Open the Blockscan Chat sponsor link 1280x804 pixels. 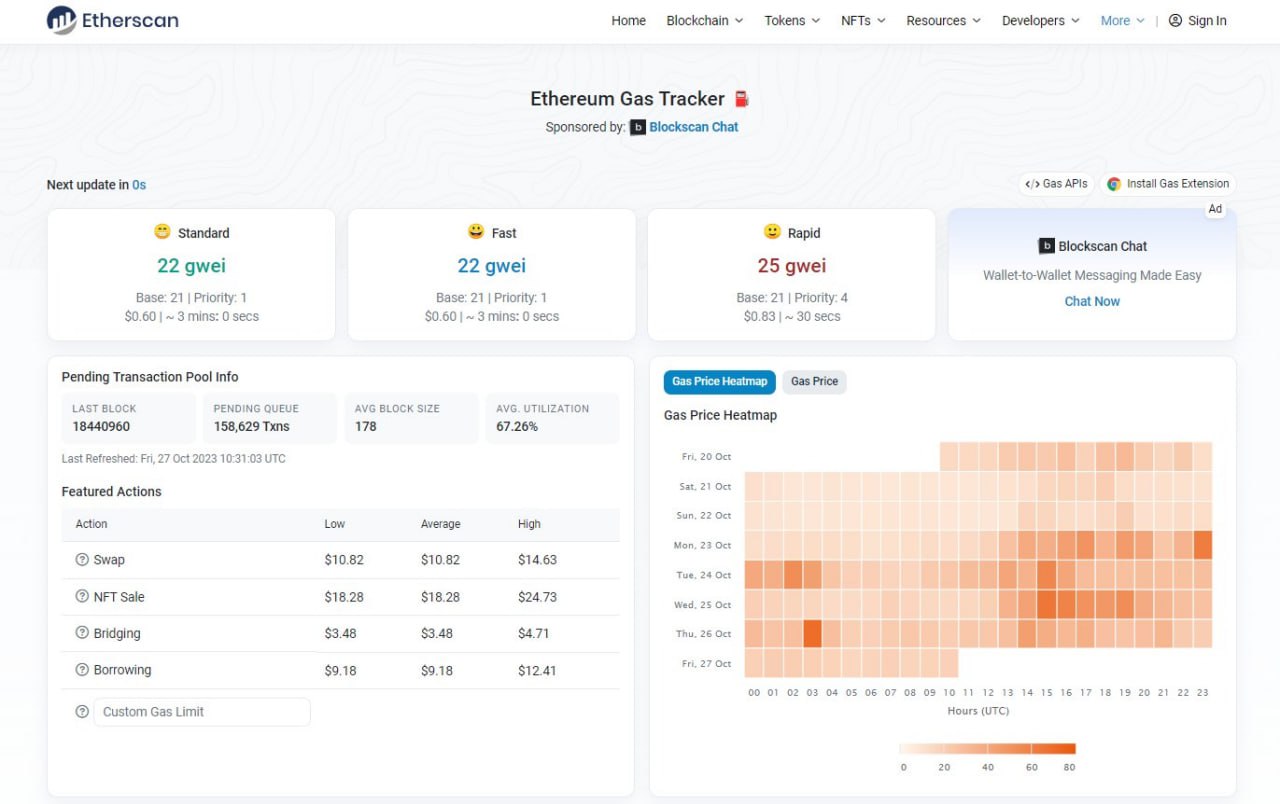click(694, 127)
